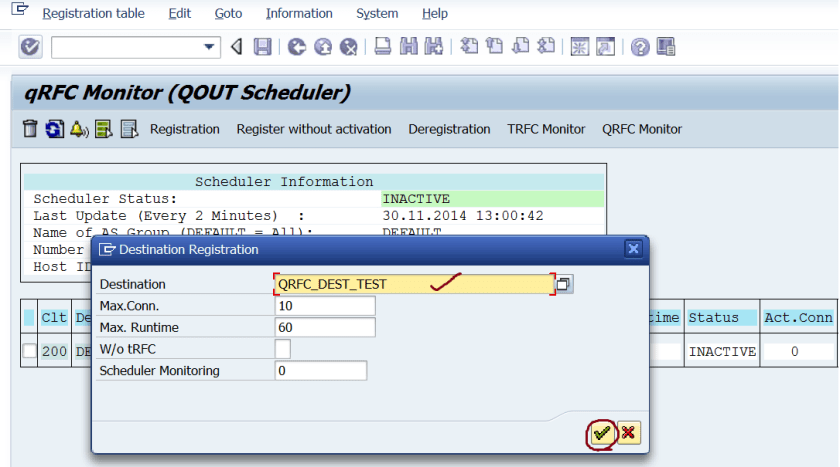Click the Help question mark icon
This screenshot has width=840, height=467.
click(640, 47)
